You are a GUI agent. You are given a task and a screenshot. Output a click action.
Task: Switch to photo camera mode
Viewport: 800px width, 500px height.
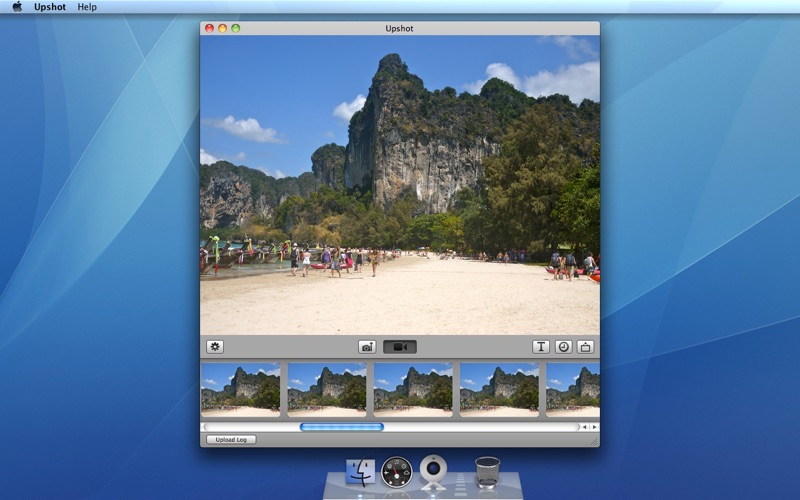click(x=367, y=347)
